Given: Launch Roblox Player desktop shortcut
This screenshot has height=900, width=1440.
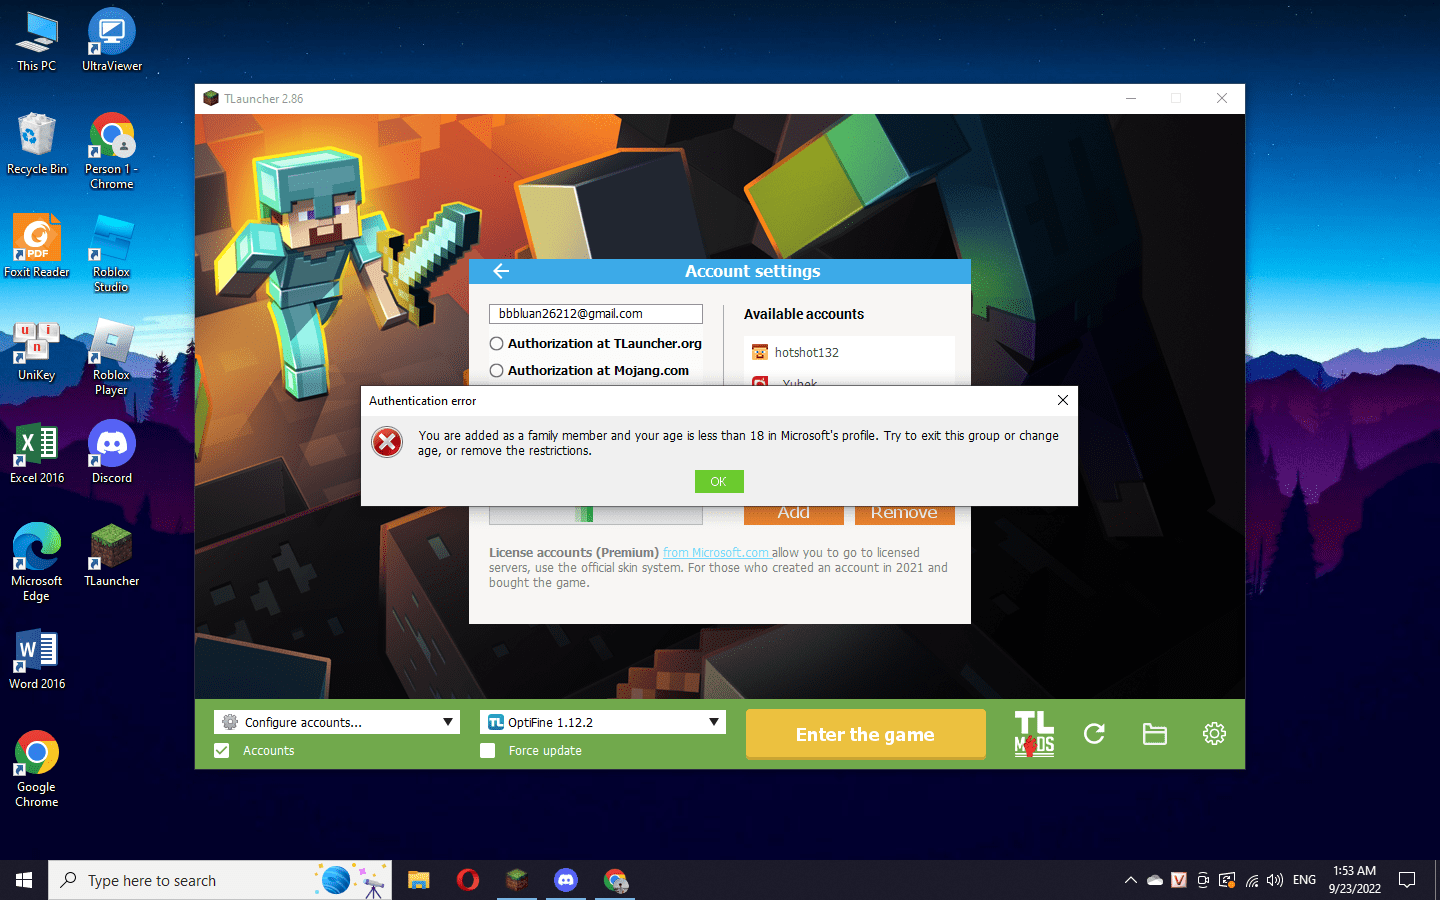Looking at the screenshot, I should (x=112, y=357).
